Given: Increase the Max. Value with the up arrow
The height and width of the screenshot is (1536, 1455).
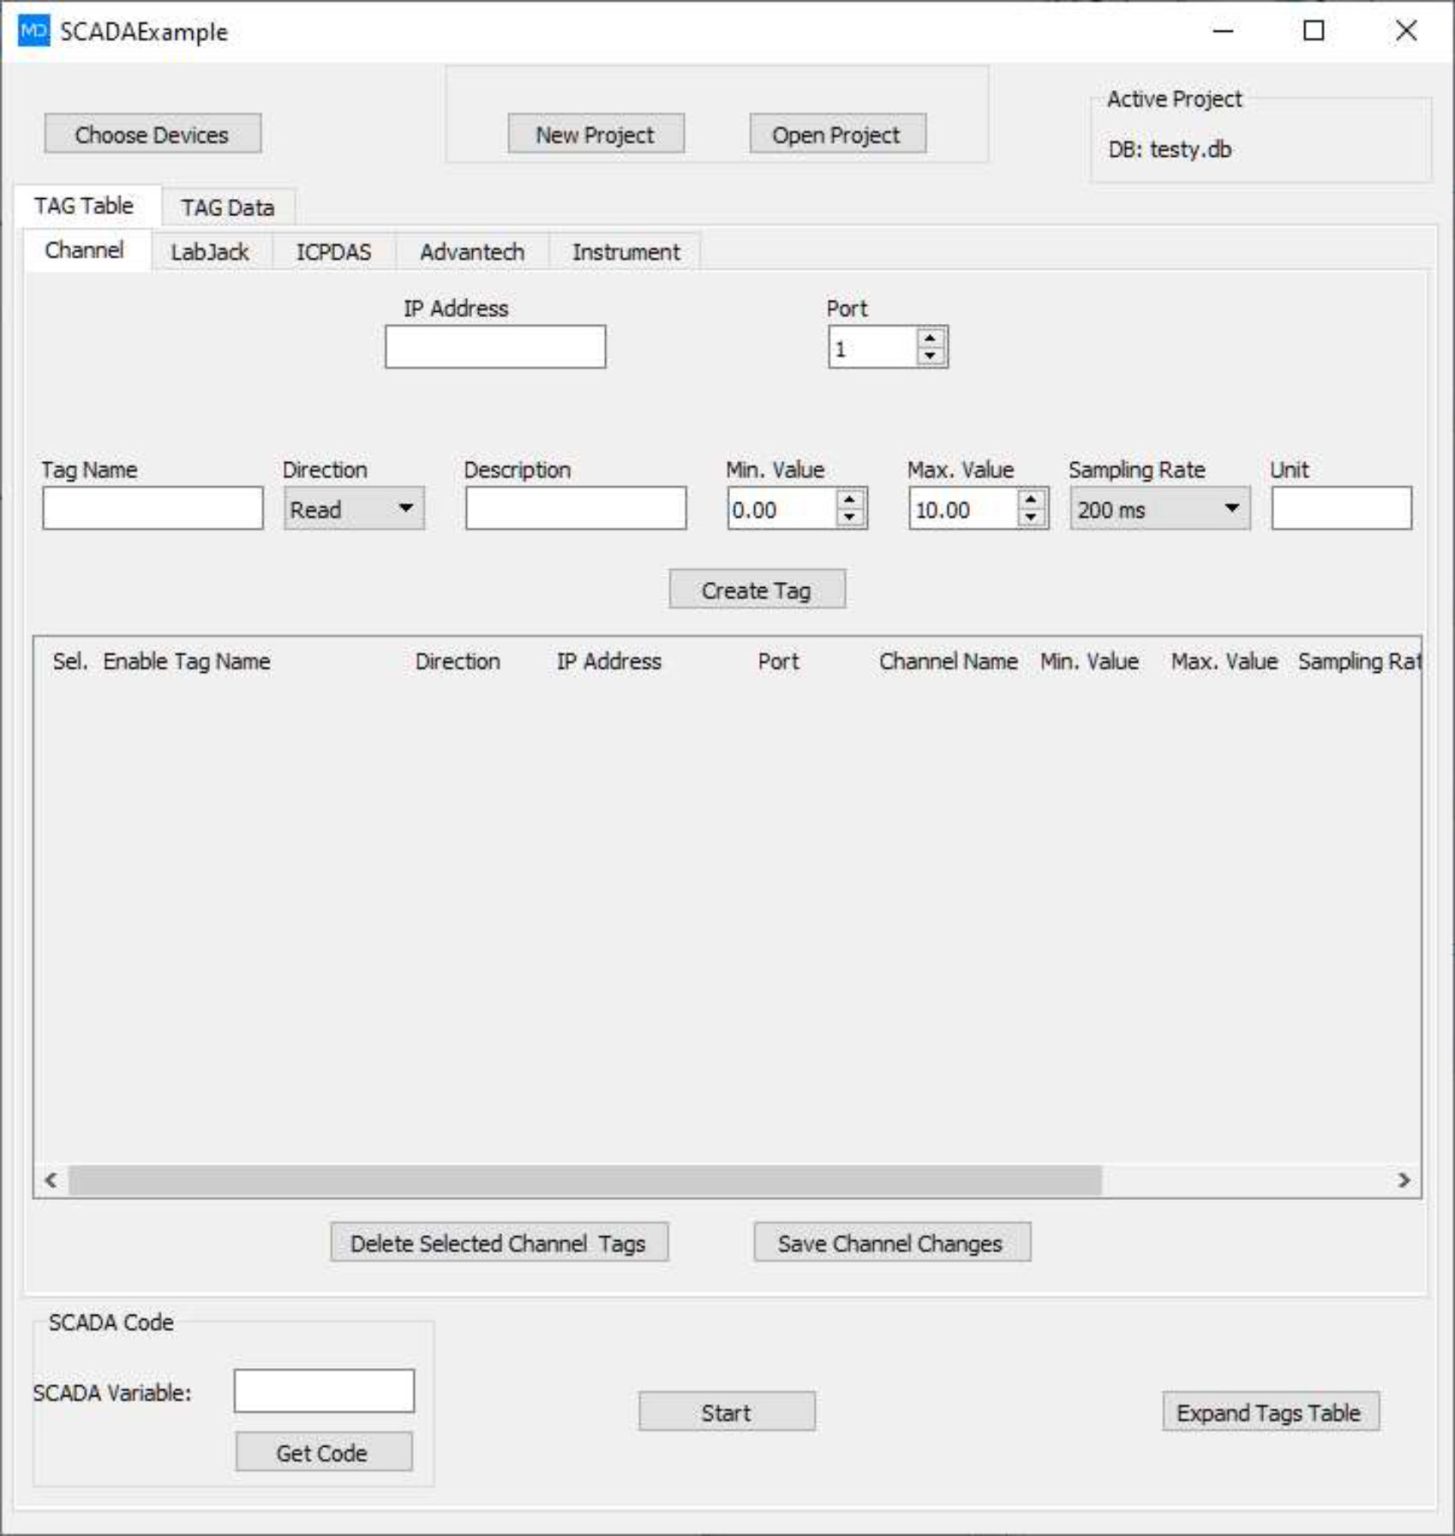Looking at the screenshot, I should pos(1029,499).
